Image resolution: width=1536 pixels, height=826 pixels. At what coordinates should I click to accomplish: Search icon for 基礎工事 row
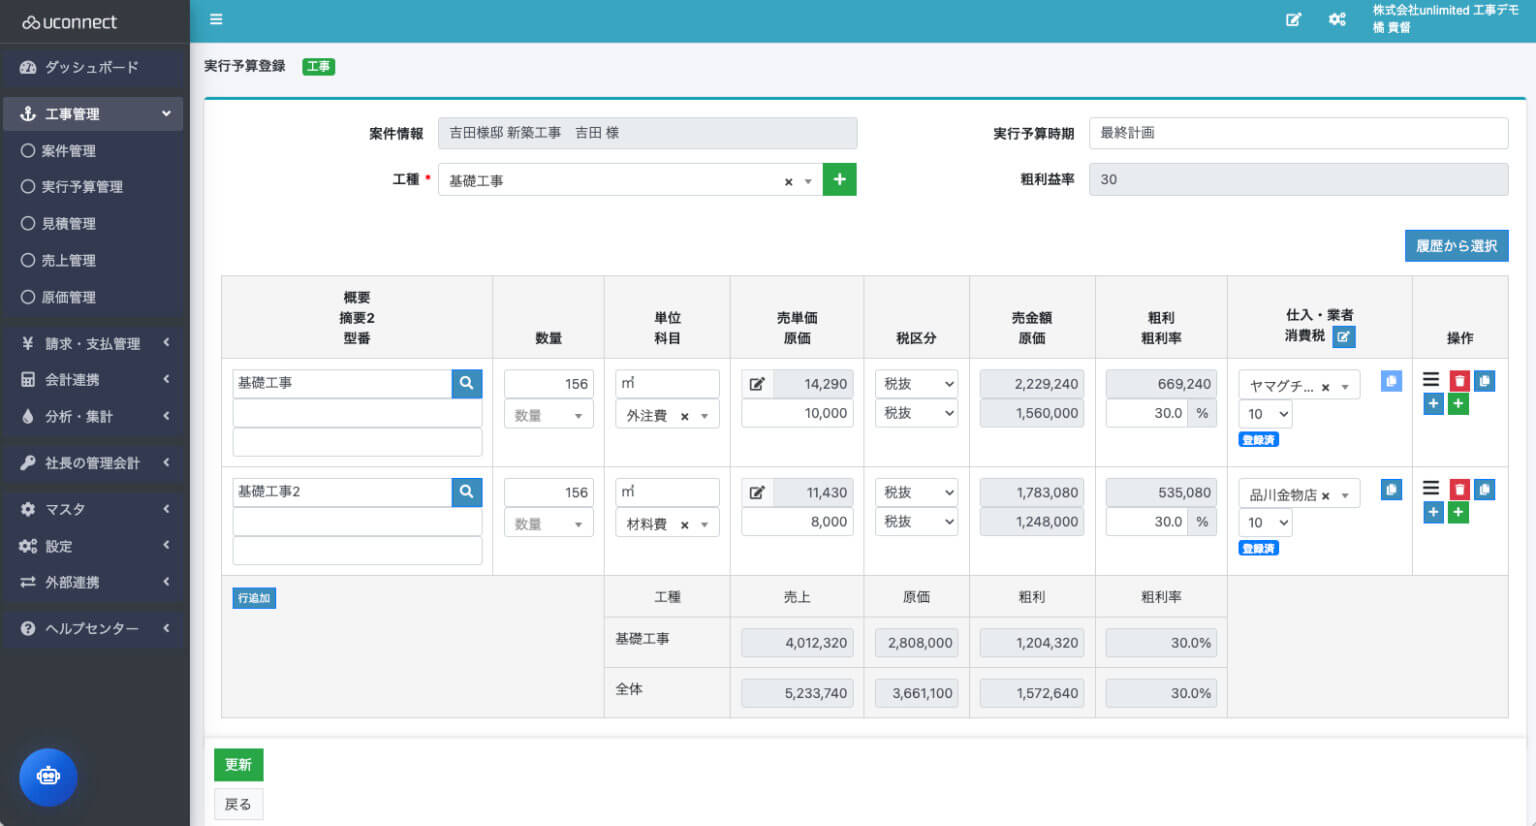[x=467, y=383]
